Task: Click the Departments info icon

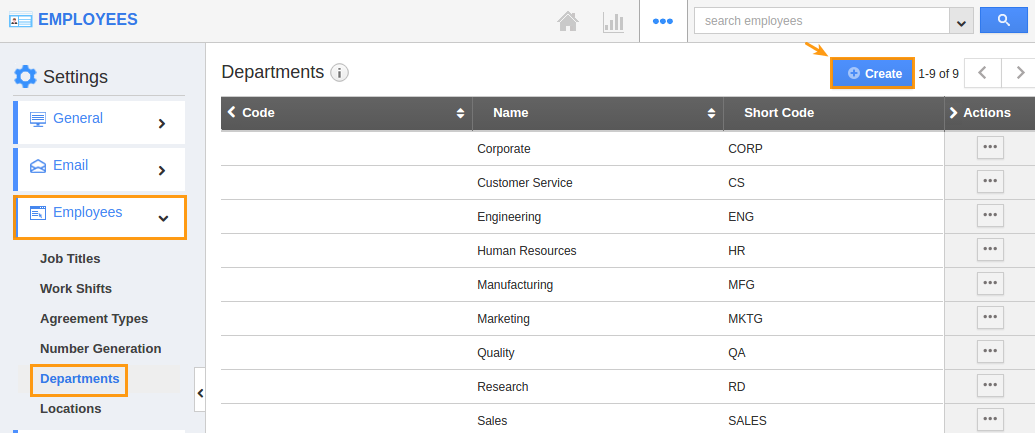Action: tap(339, 73)
